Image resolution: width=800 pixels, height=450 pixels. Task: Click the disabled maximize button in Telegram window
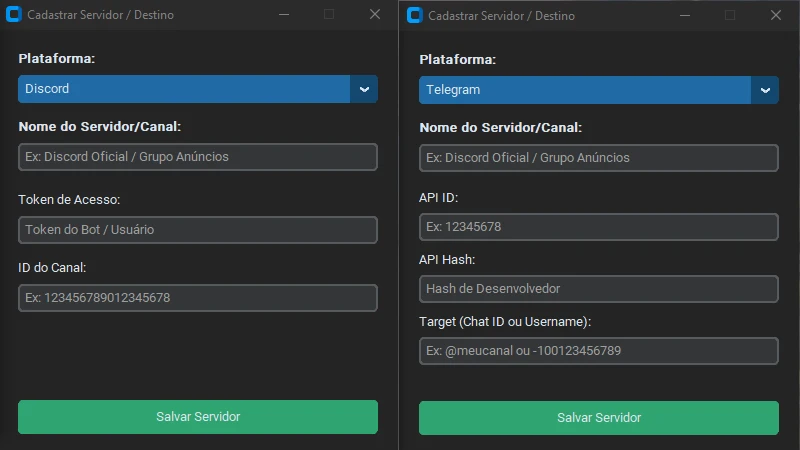point(730,15)
